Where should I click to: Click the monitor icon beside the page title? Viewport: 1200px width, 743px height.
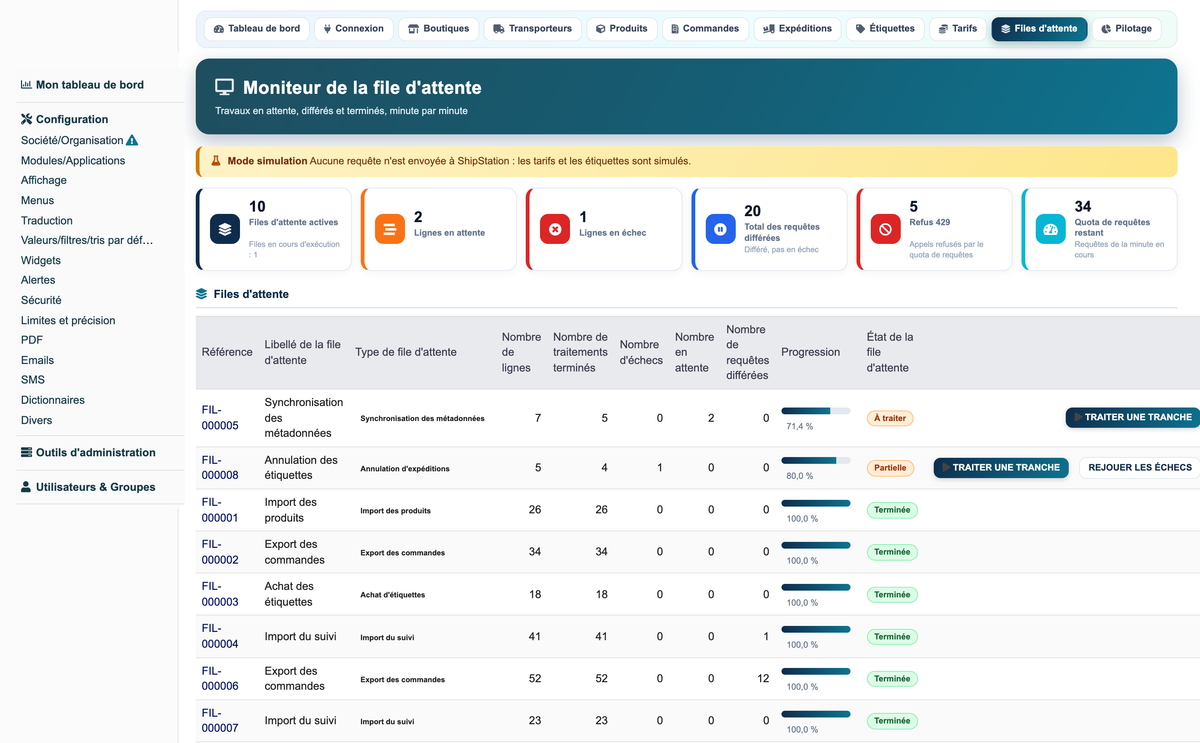tap(224, 88)
